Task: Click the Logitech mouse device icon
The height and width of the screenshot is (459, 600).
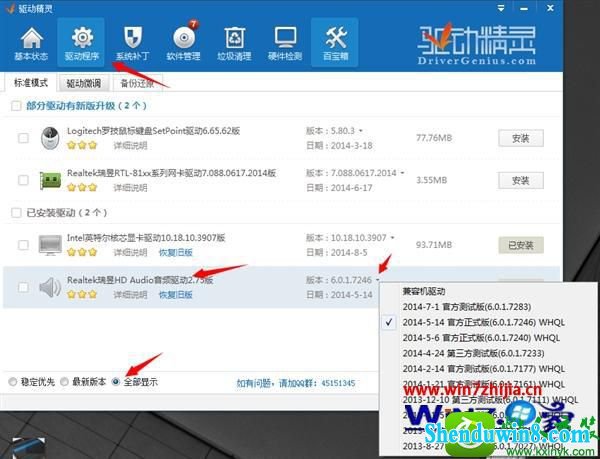Action: tap(50, 138)
